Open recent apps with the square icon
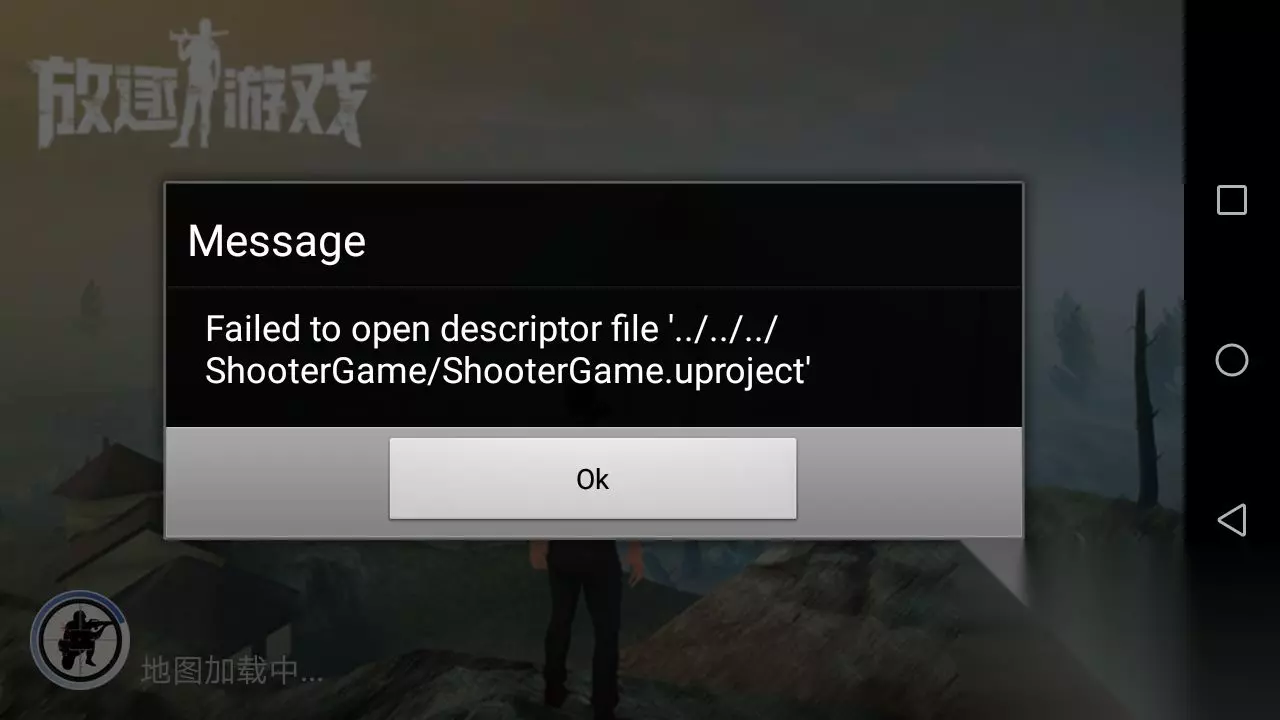This screenshot has height=720, width=1280. [x=1231, y=200]
